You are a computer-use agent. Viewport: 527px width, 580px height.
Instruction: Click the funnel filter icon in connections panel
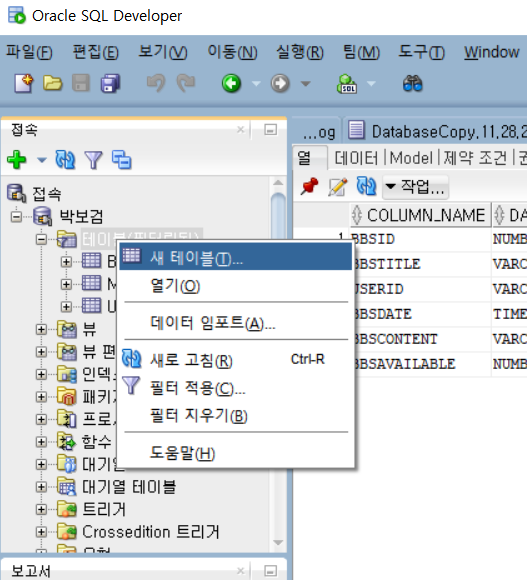click(93, 160)
